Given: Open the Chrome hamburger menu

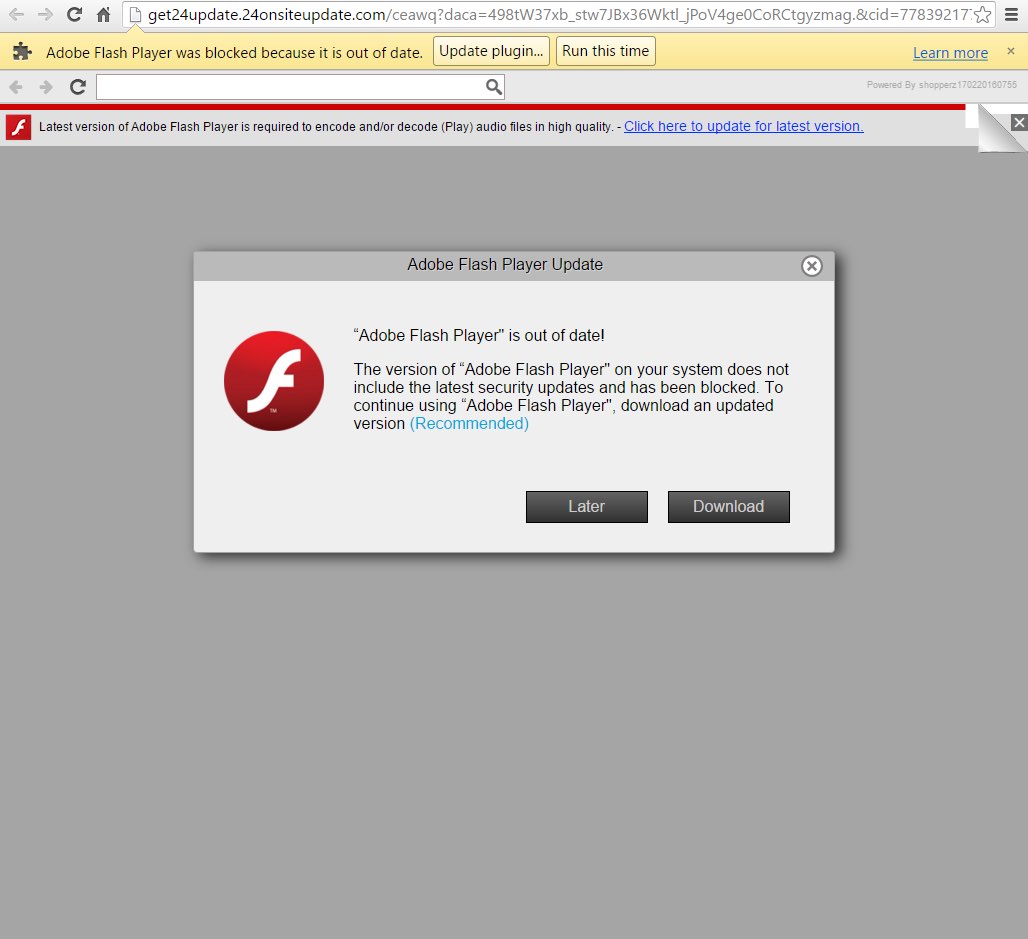Looking at the screenshot, I should pos(1011,15).
